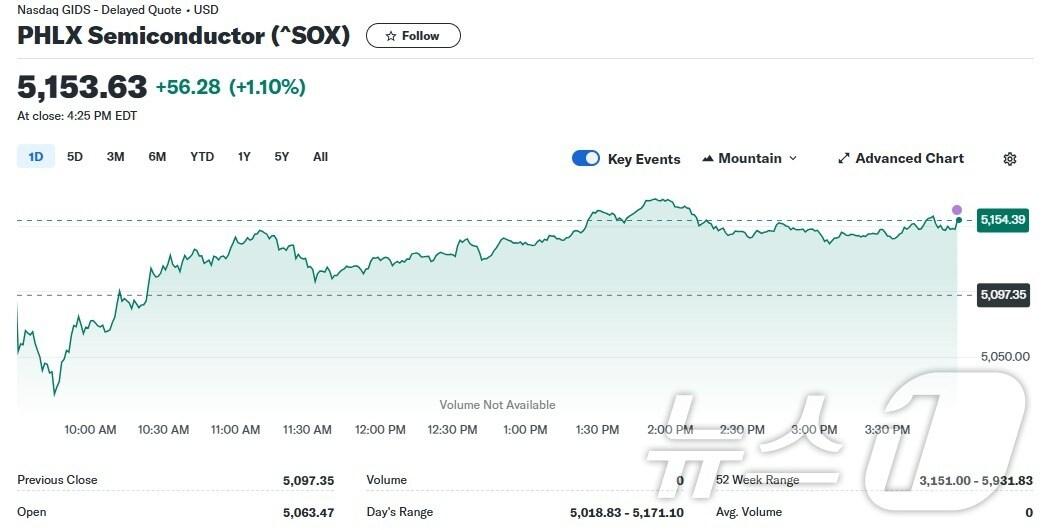This screenshot has height=530, width=1045.
Task: Switch chart to 1Y range
Action: point(244,157)
